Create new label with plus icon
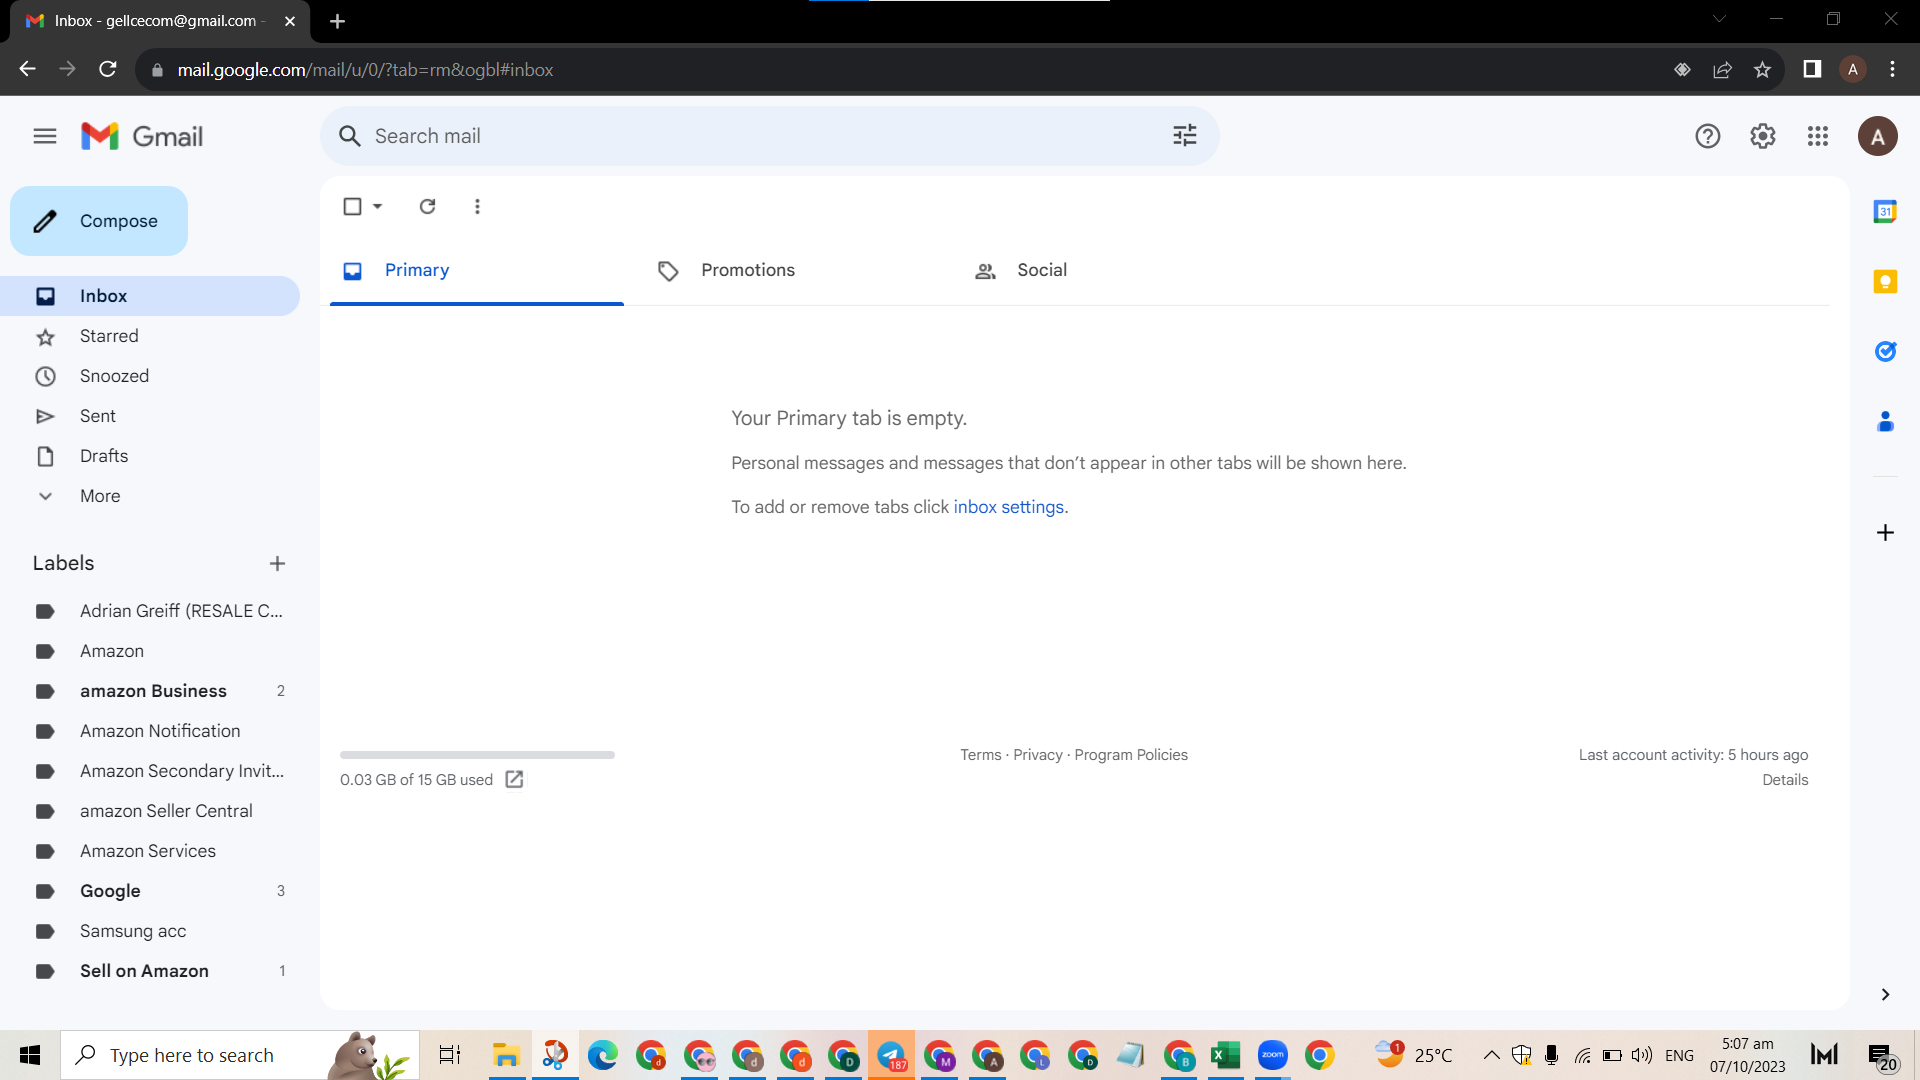1920x1080 pixels. click(277, 564)
